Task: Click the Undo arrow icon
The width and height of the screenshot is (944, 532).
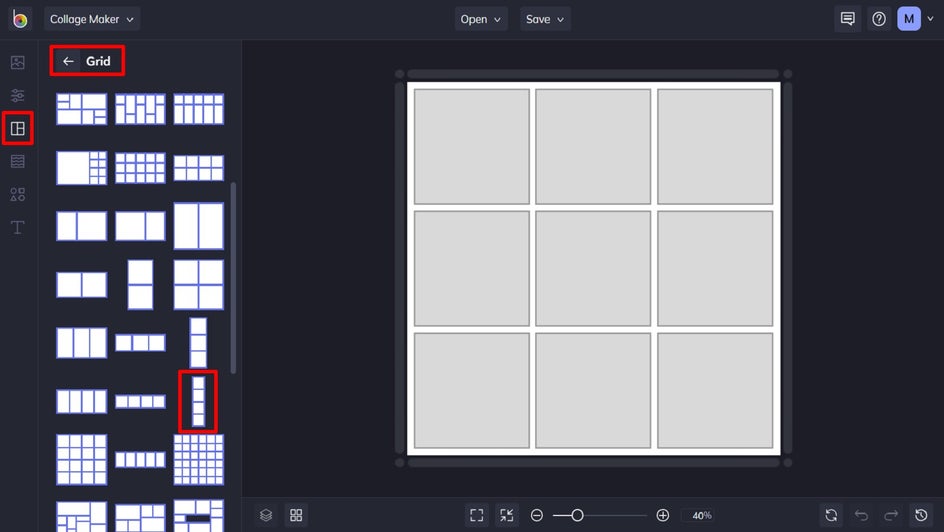Action: [x=861, y=515]
